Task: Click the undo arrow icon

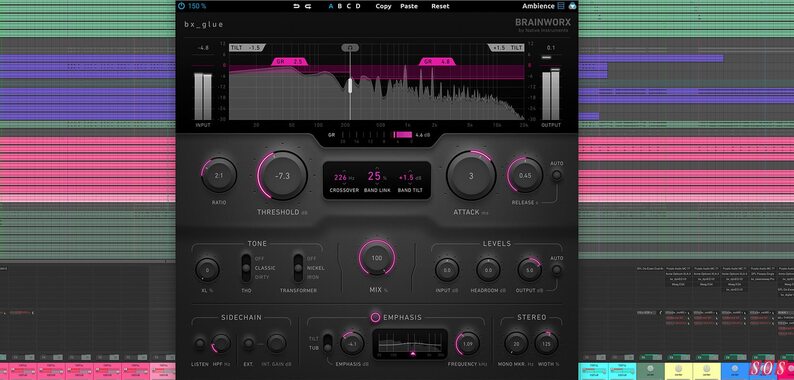Action: (297, 6)
